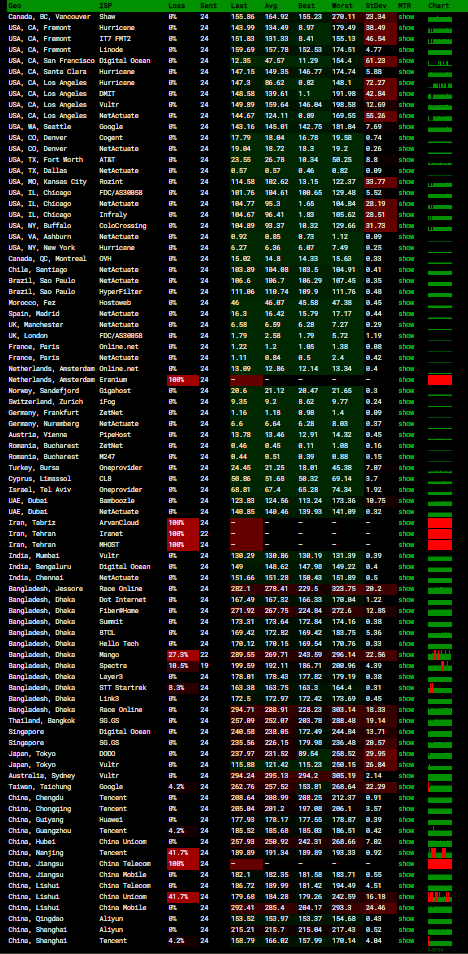Show MTR for London FDC/AS30058
This screenshot has height=954, width=468.
pyautogui.click(x=406, y=336)
